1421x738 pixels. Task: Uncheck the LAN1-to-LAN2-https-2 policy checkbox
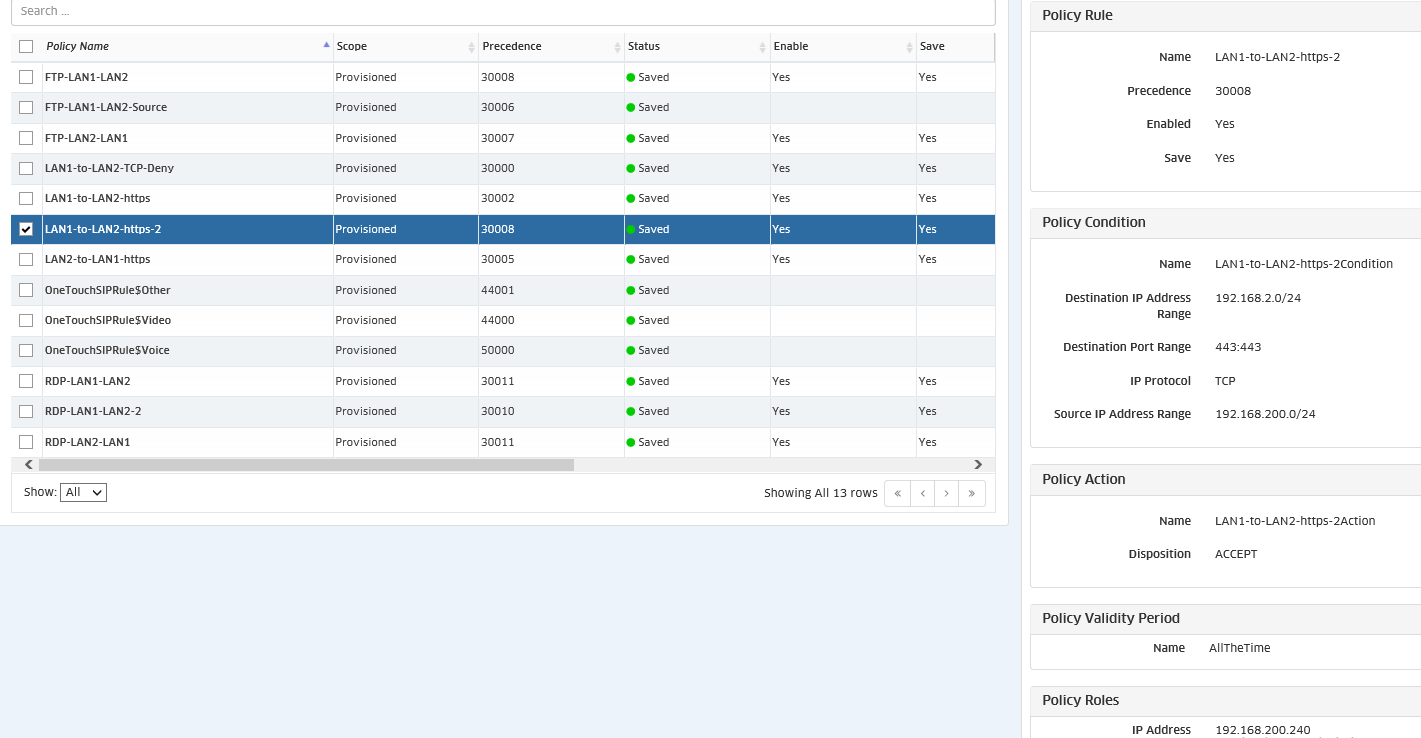26,229
